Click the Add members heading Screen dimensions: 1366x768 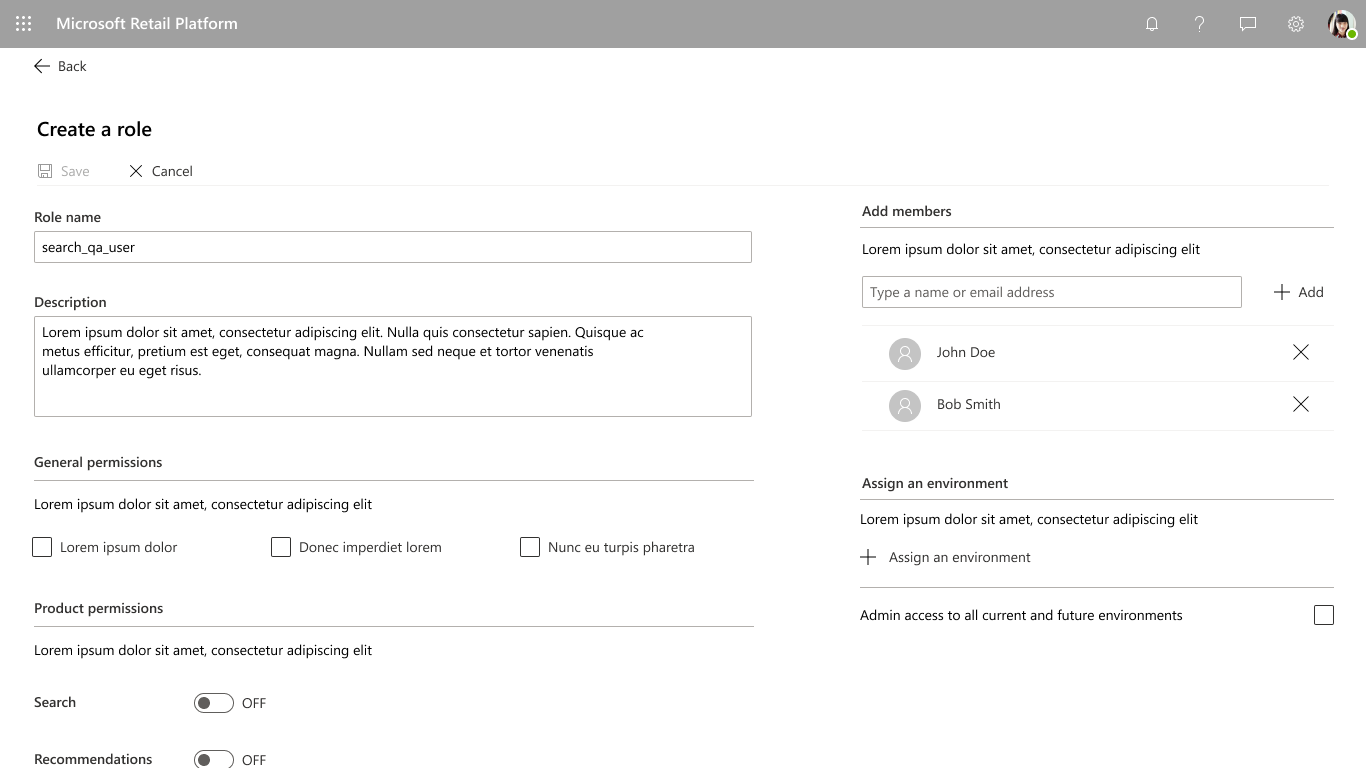(x=907, y=211)
